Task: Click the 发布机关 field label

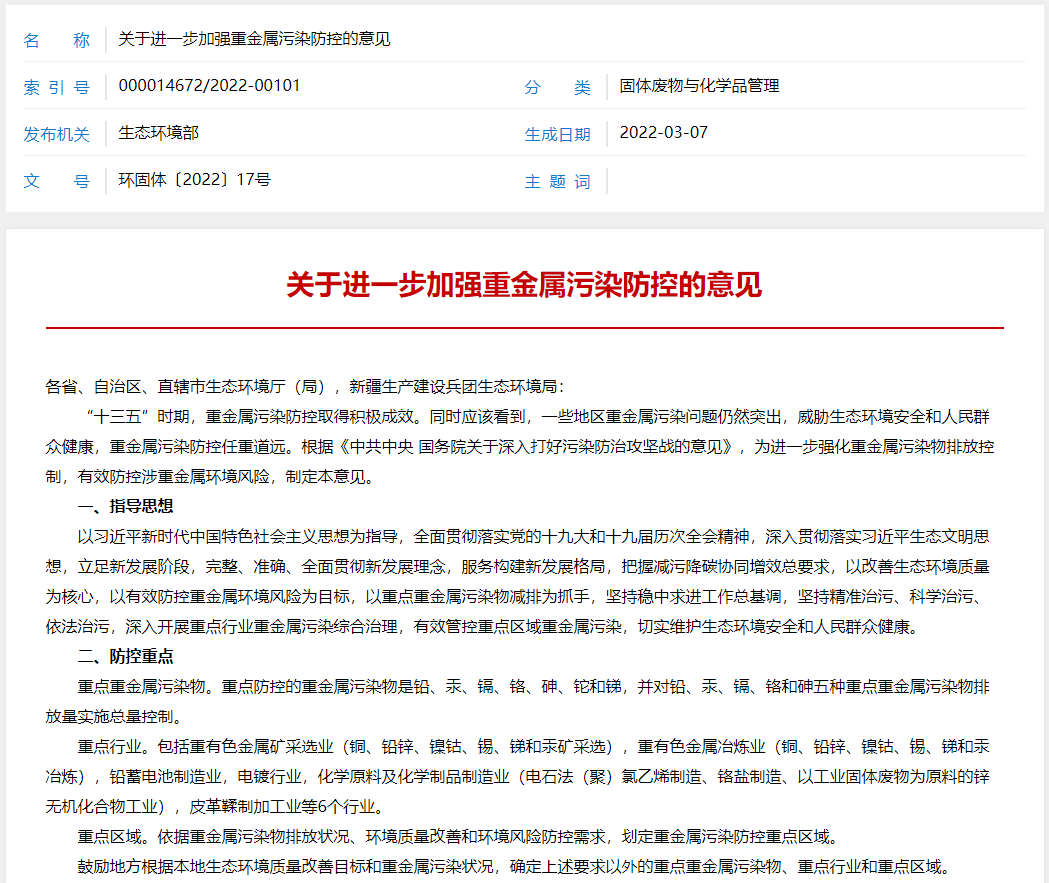Action: click(x=57, y=133)
